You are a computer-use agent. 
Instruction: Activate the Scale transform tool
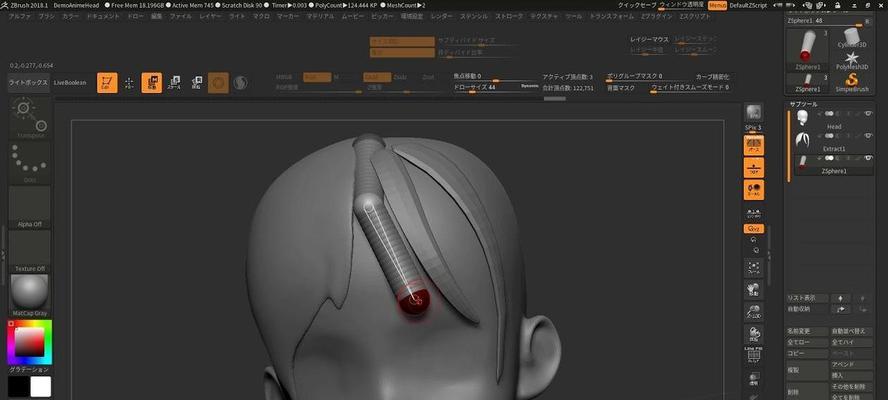click(x=174, y=83)
